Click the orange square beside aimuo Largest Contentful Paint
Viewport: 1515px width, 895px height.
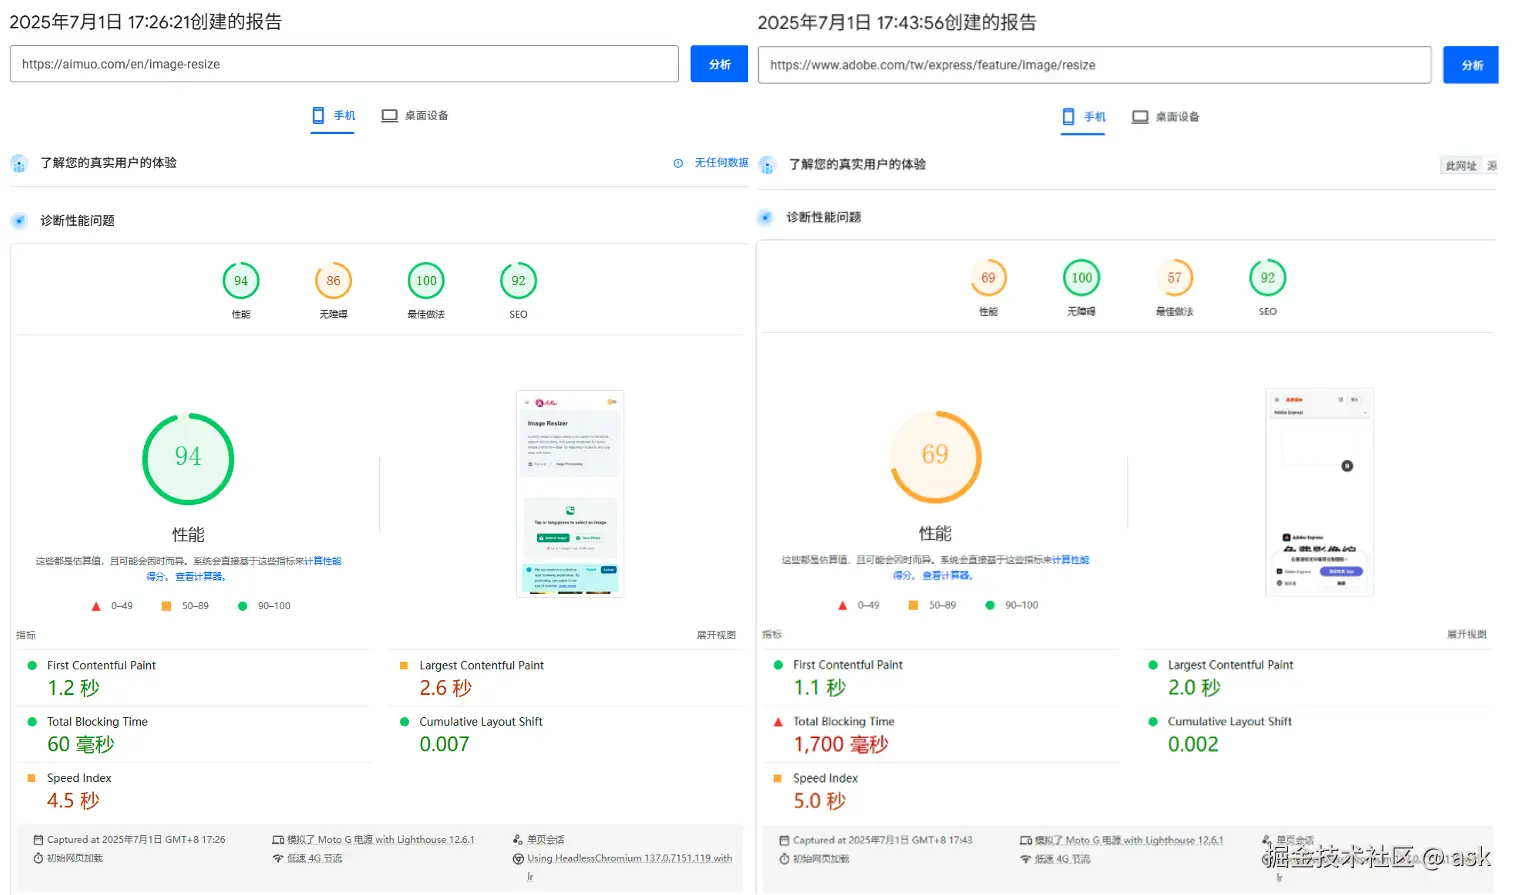[x=404, y=665]
